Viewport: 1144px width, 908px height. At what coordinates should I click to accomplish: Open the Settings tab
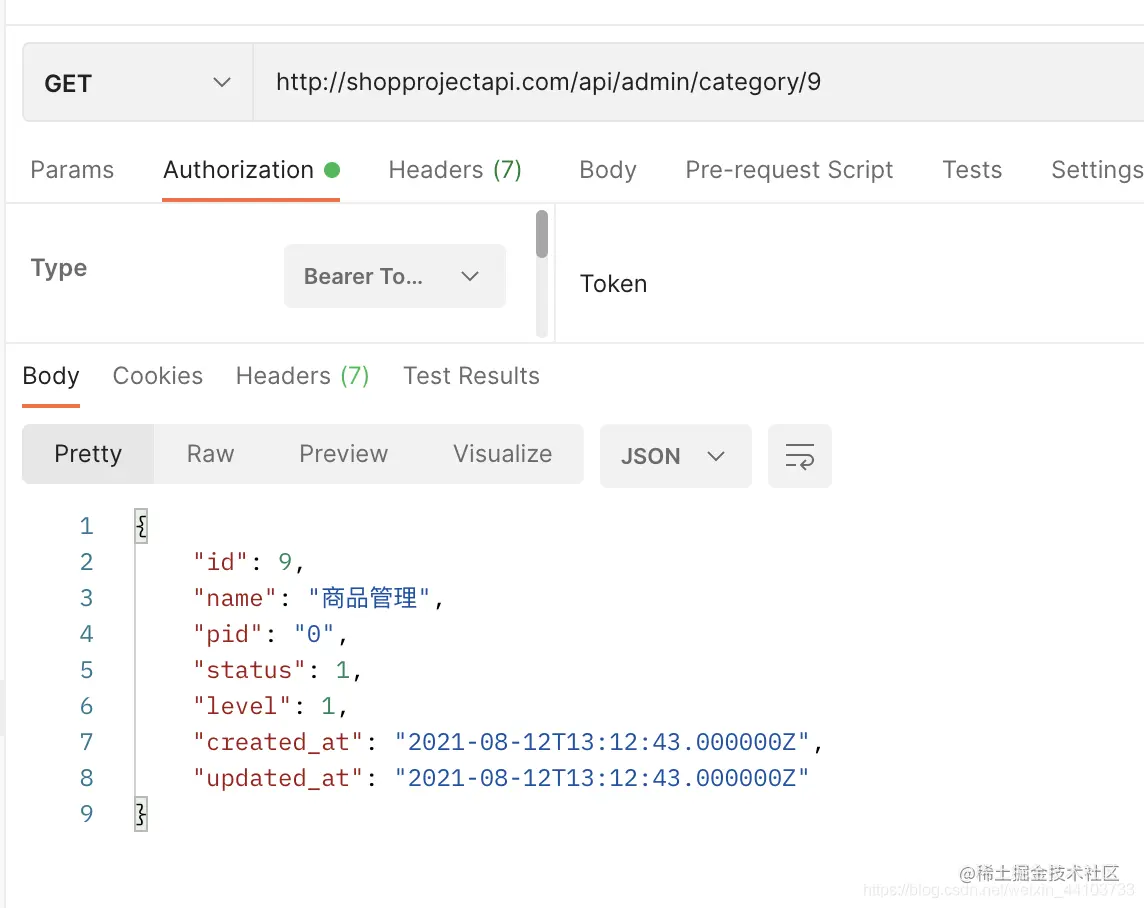click(x=1097, y=170)
